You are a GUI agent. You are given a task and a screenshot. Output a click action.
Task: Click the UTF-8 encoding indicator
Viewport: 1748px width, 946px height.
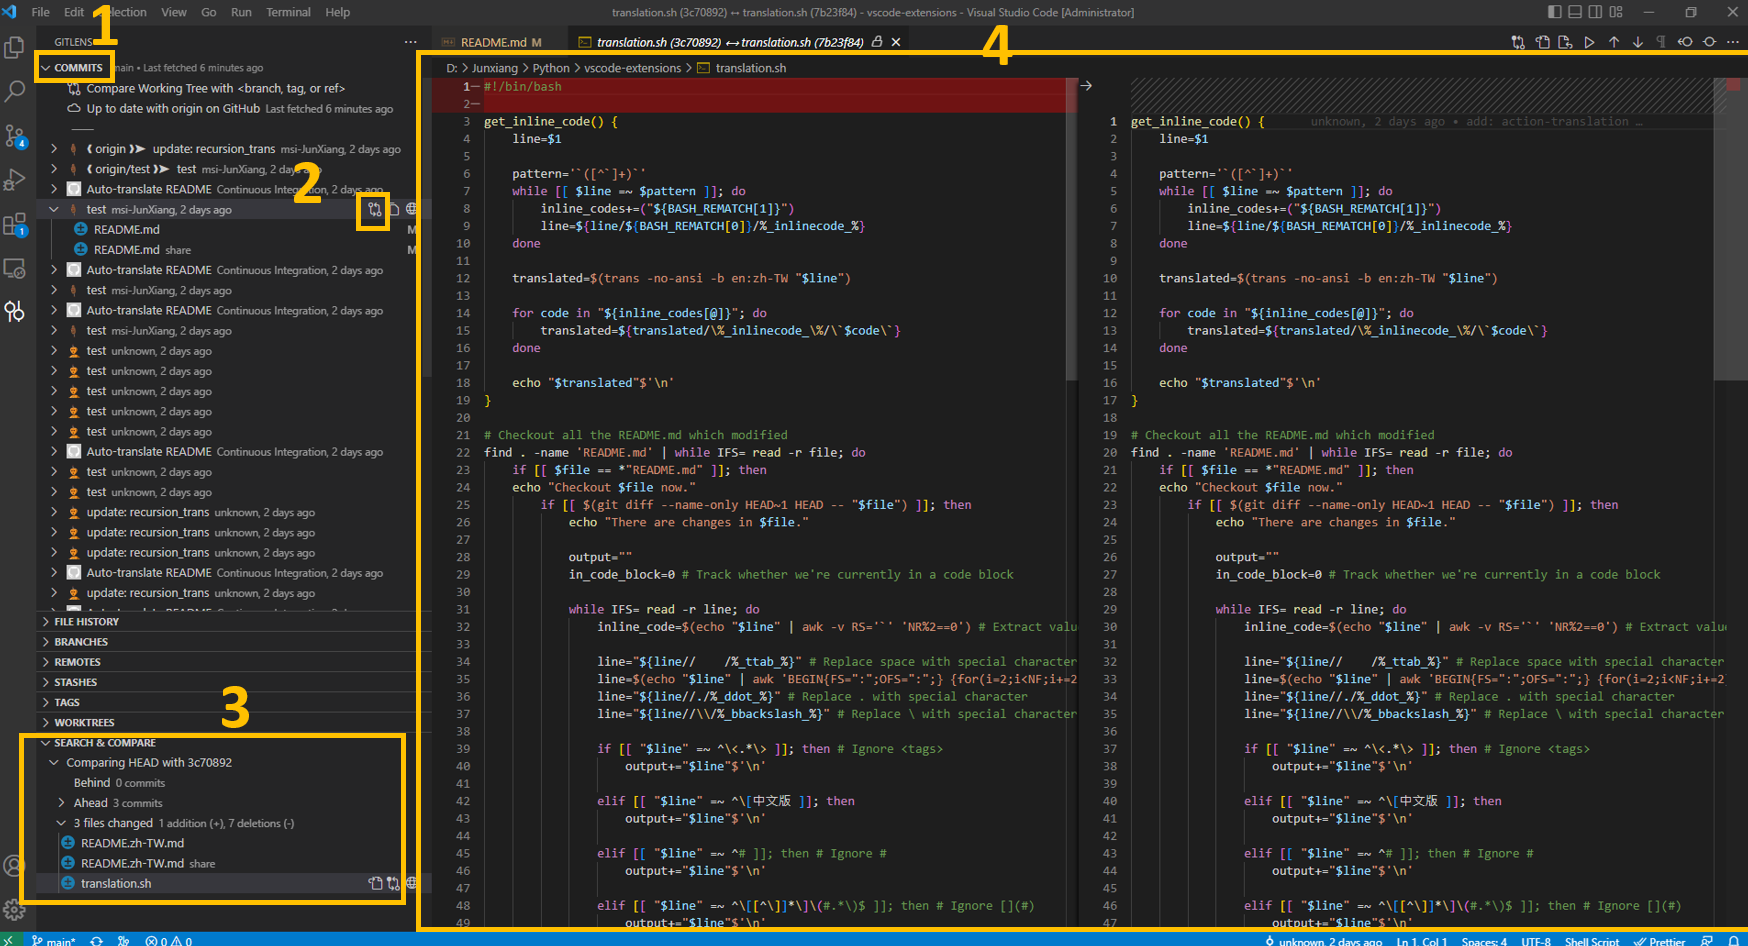coord(1536,940)
